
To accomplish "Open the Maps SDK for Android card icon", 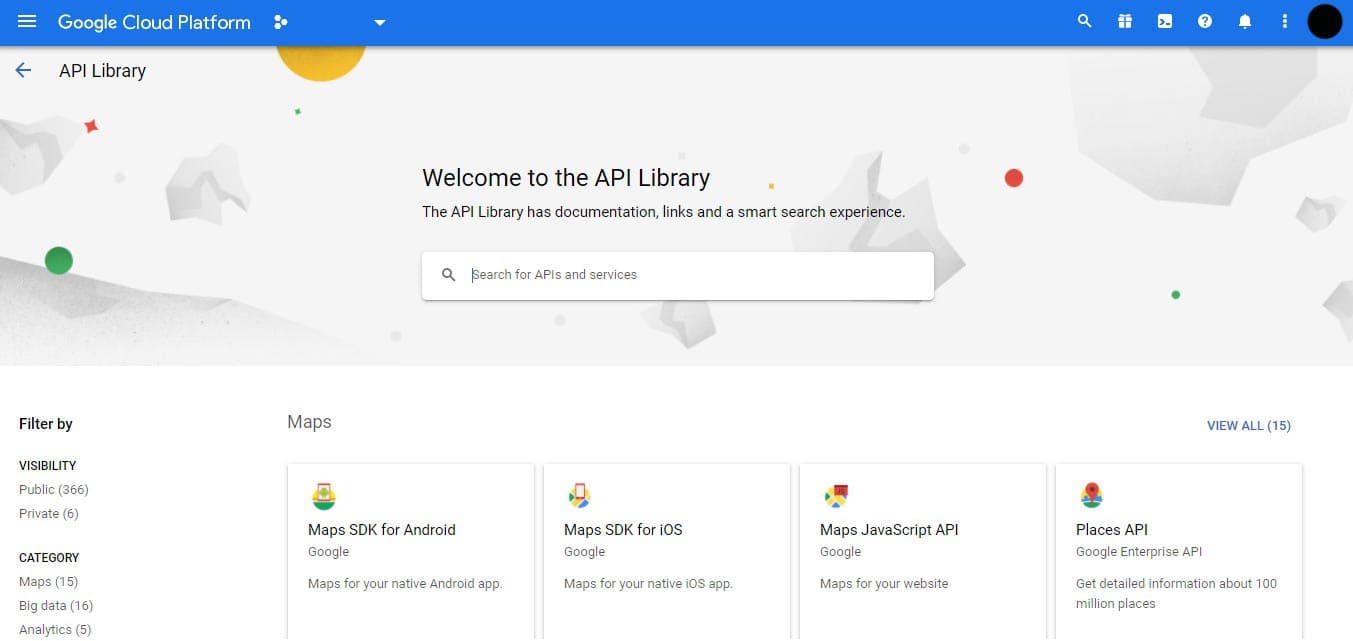I will coord(324,494).
